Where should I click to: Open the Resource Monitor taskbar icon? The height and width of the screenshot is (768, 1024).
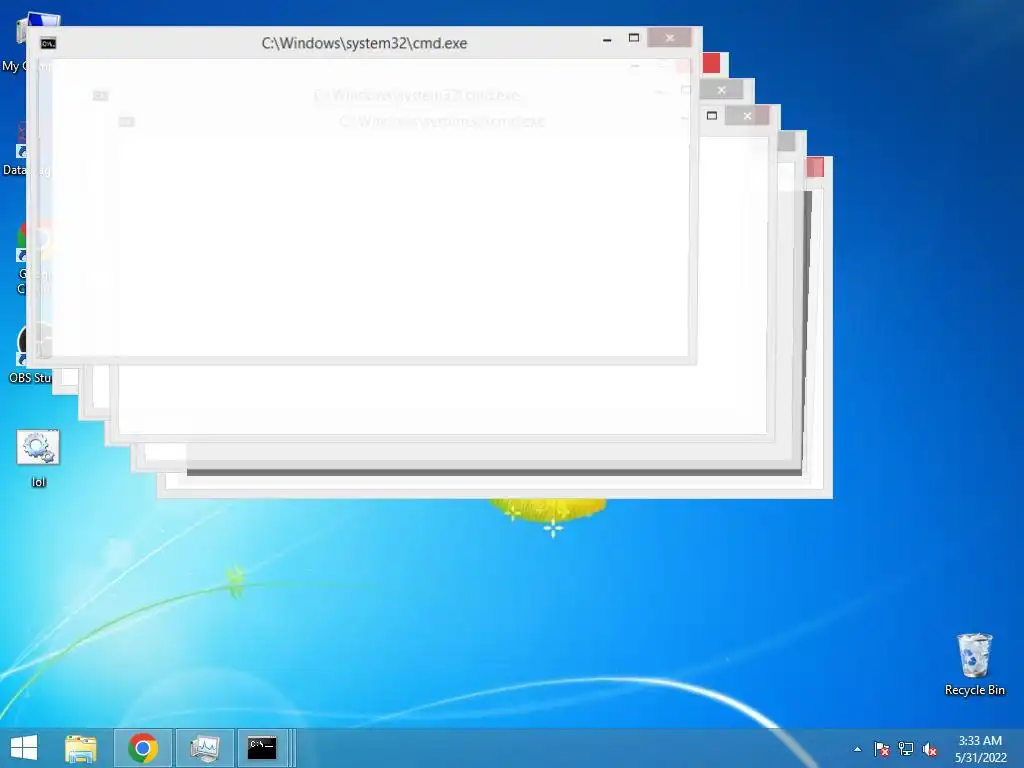point(204,748)
